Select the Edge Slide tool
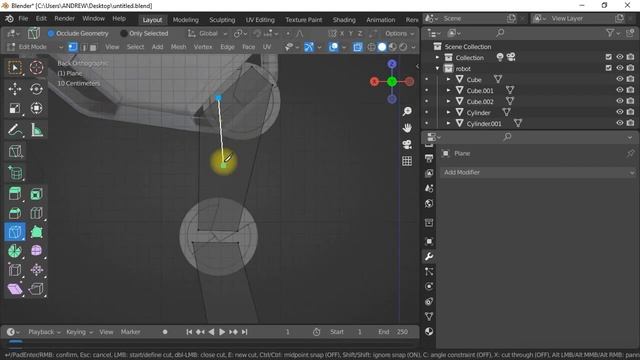640x360 pixels. (15, 270)
